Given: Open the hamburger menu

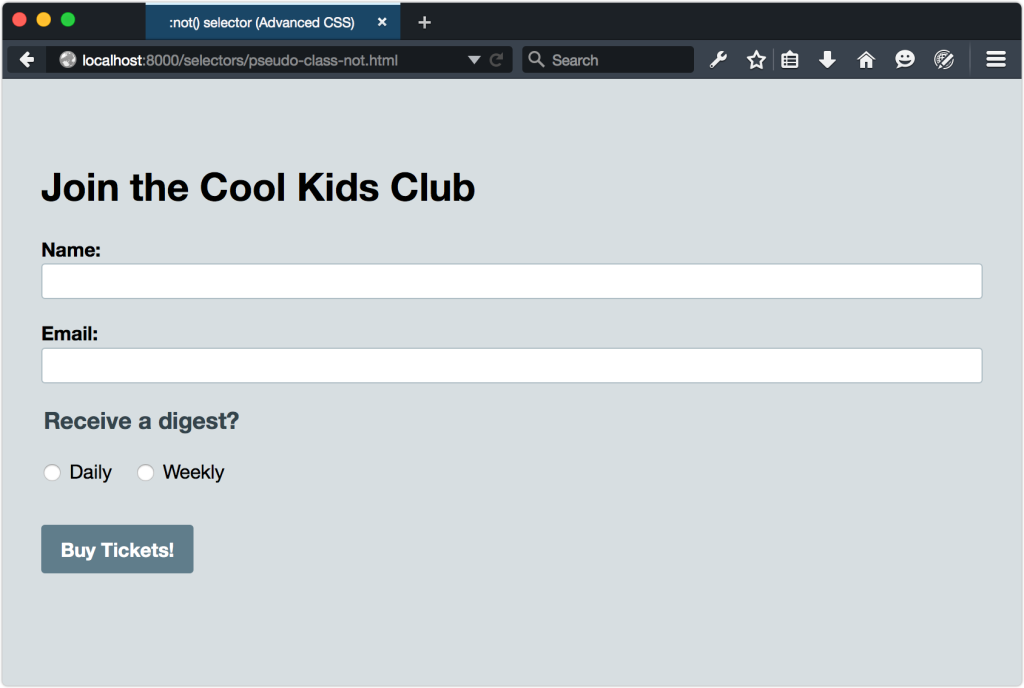Looking at the screenshot, I should 996,60.
